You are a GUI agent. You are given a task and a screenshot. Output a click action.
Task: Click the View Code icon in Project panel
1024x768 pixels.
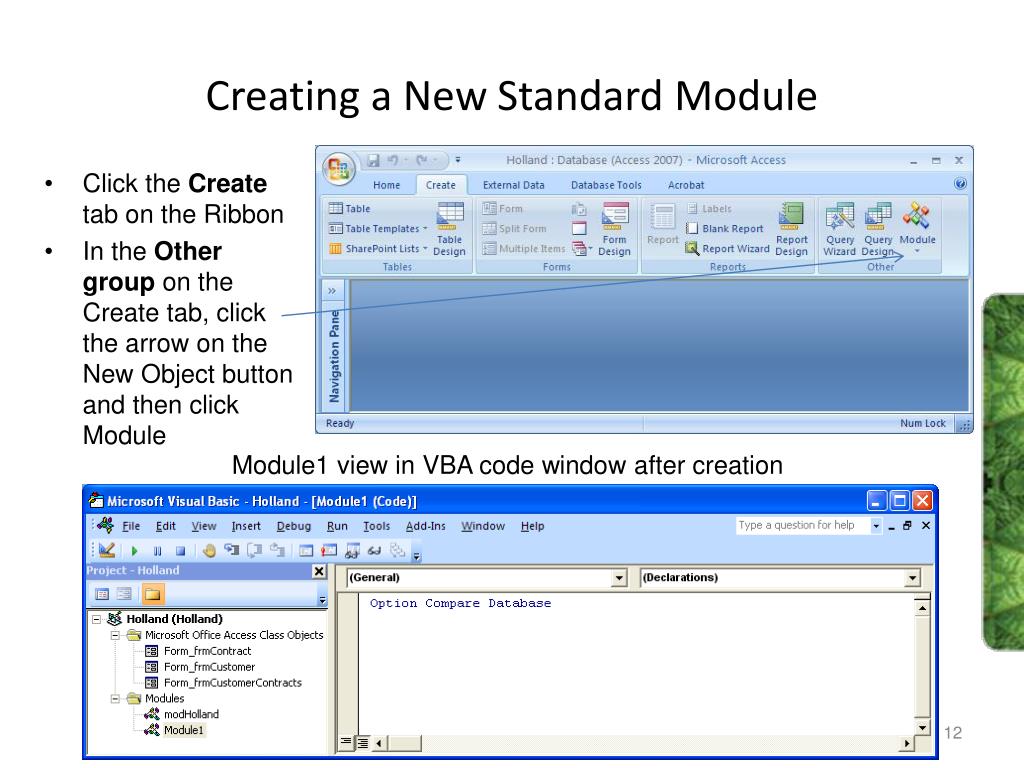pyautogui.click(x=102, y=594)
